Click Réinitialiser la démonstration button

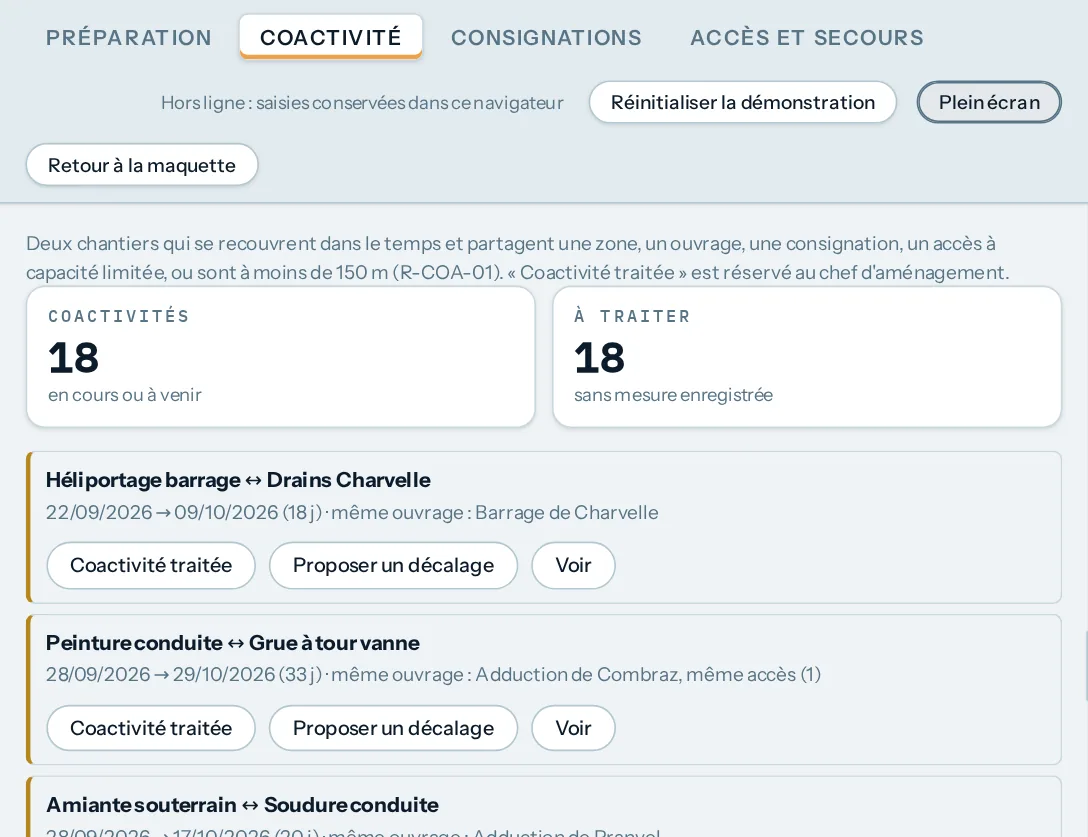(x=742, y=103)
